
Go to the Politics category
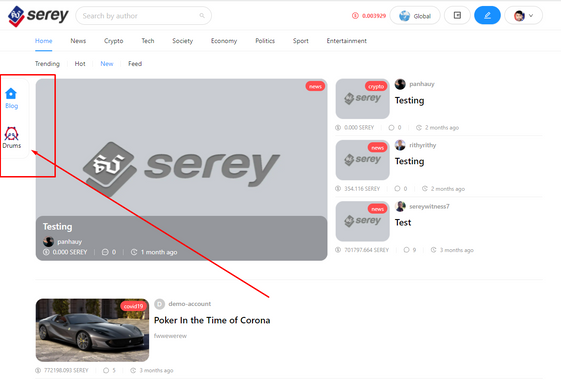tap(265, 41)
